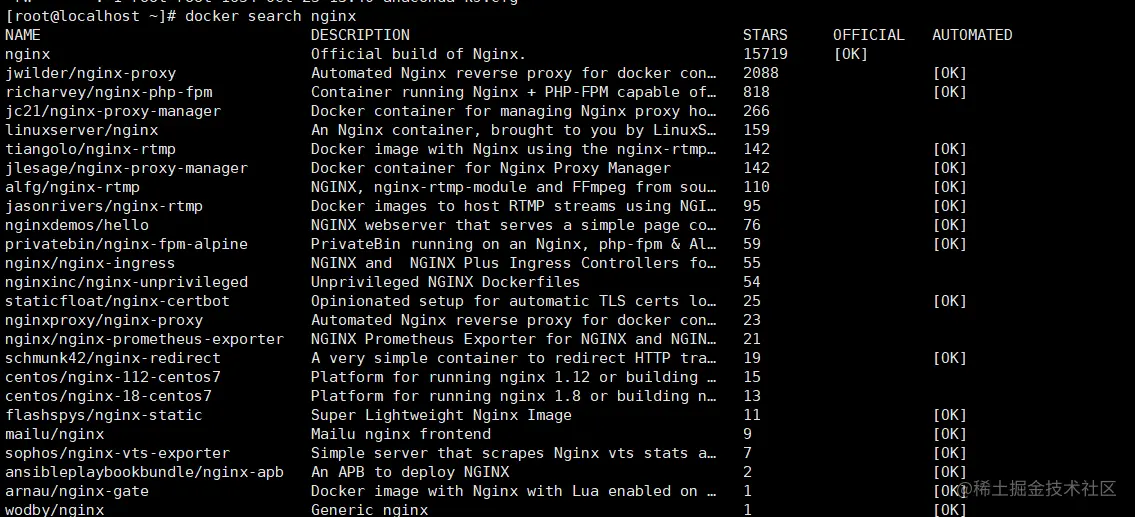
Task: Select the alfg/nginx-rtmp image name
Action: coord(72,187)
